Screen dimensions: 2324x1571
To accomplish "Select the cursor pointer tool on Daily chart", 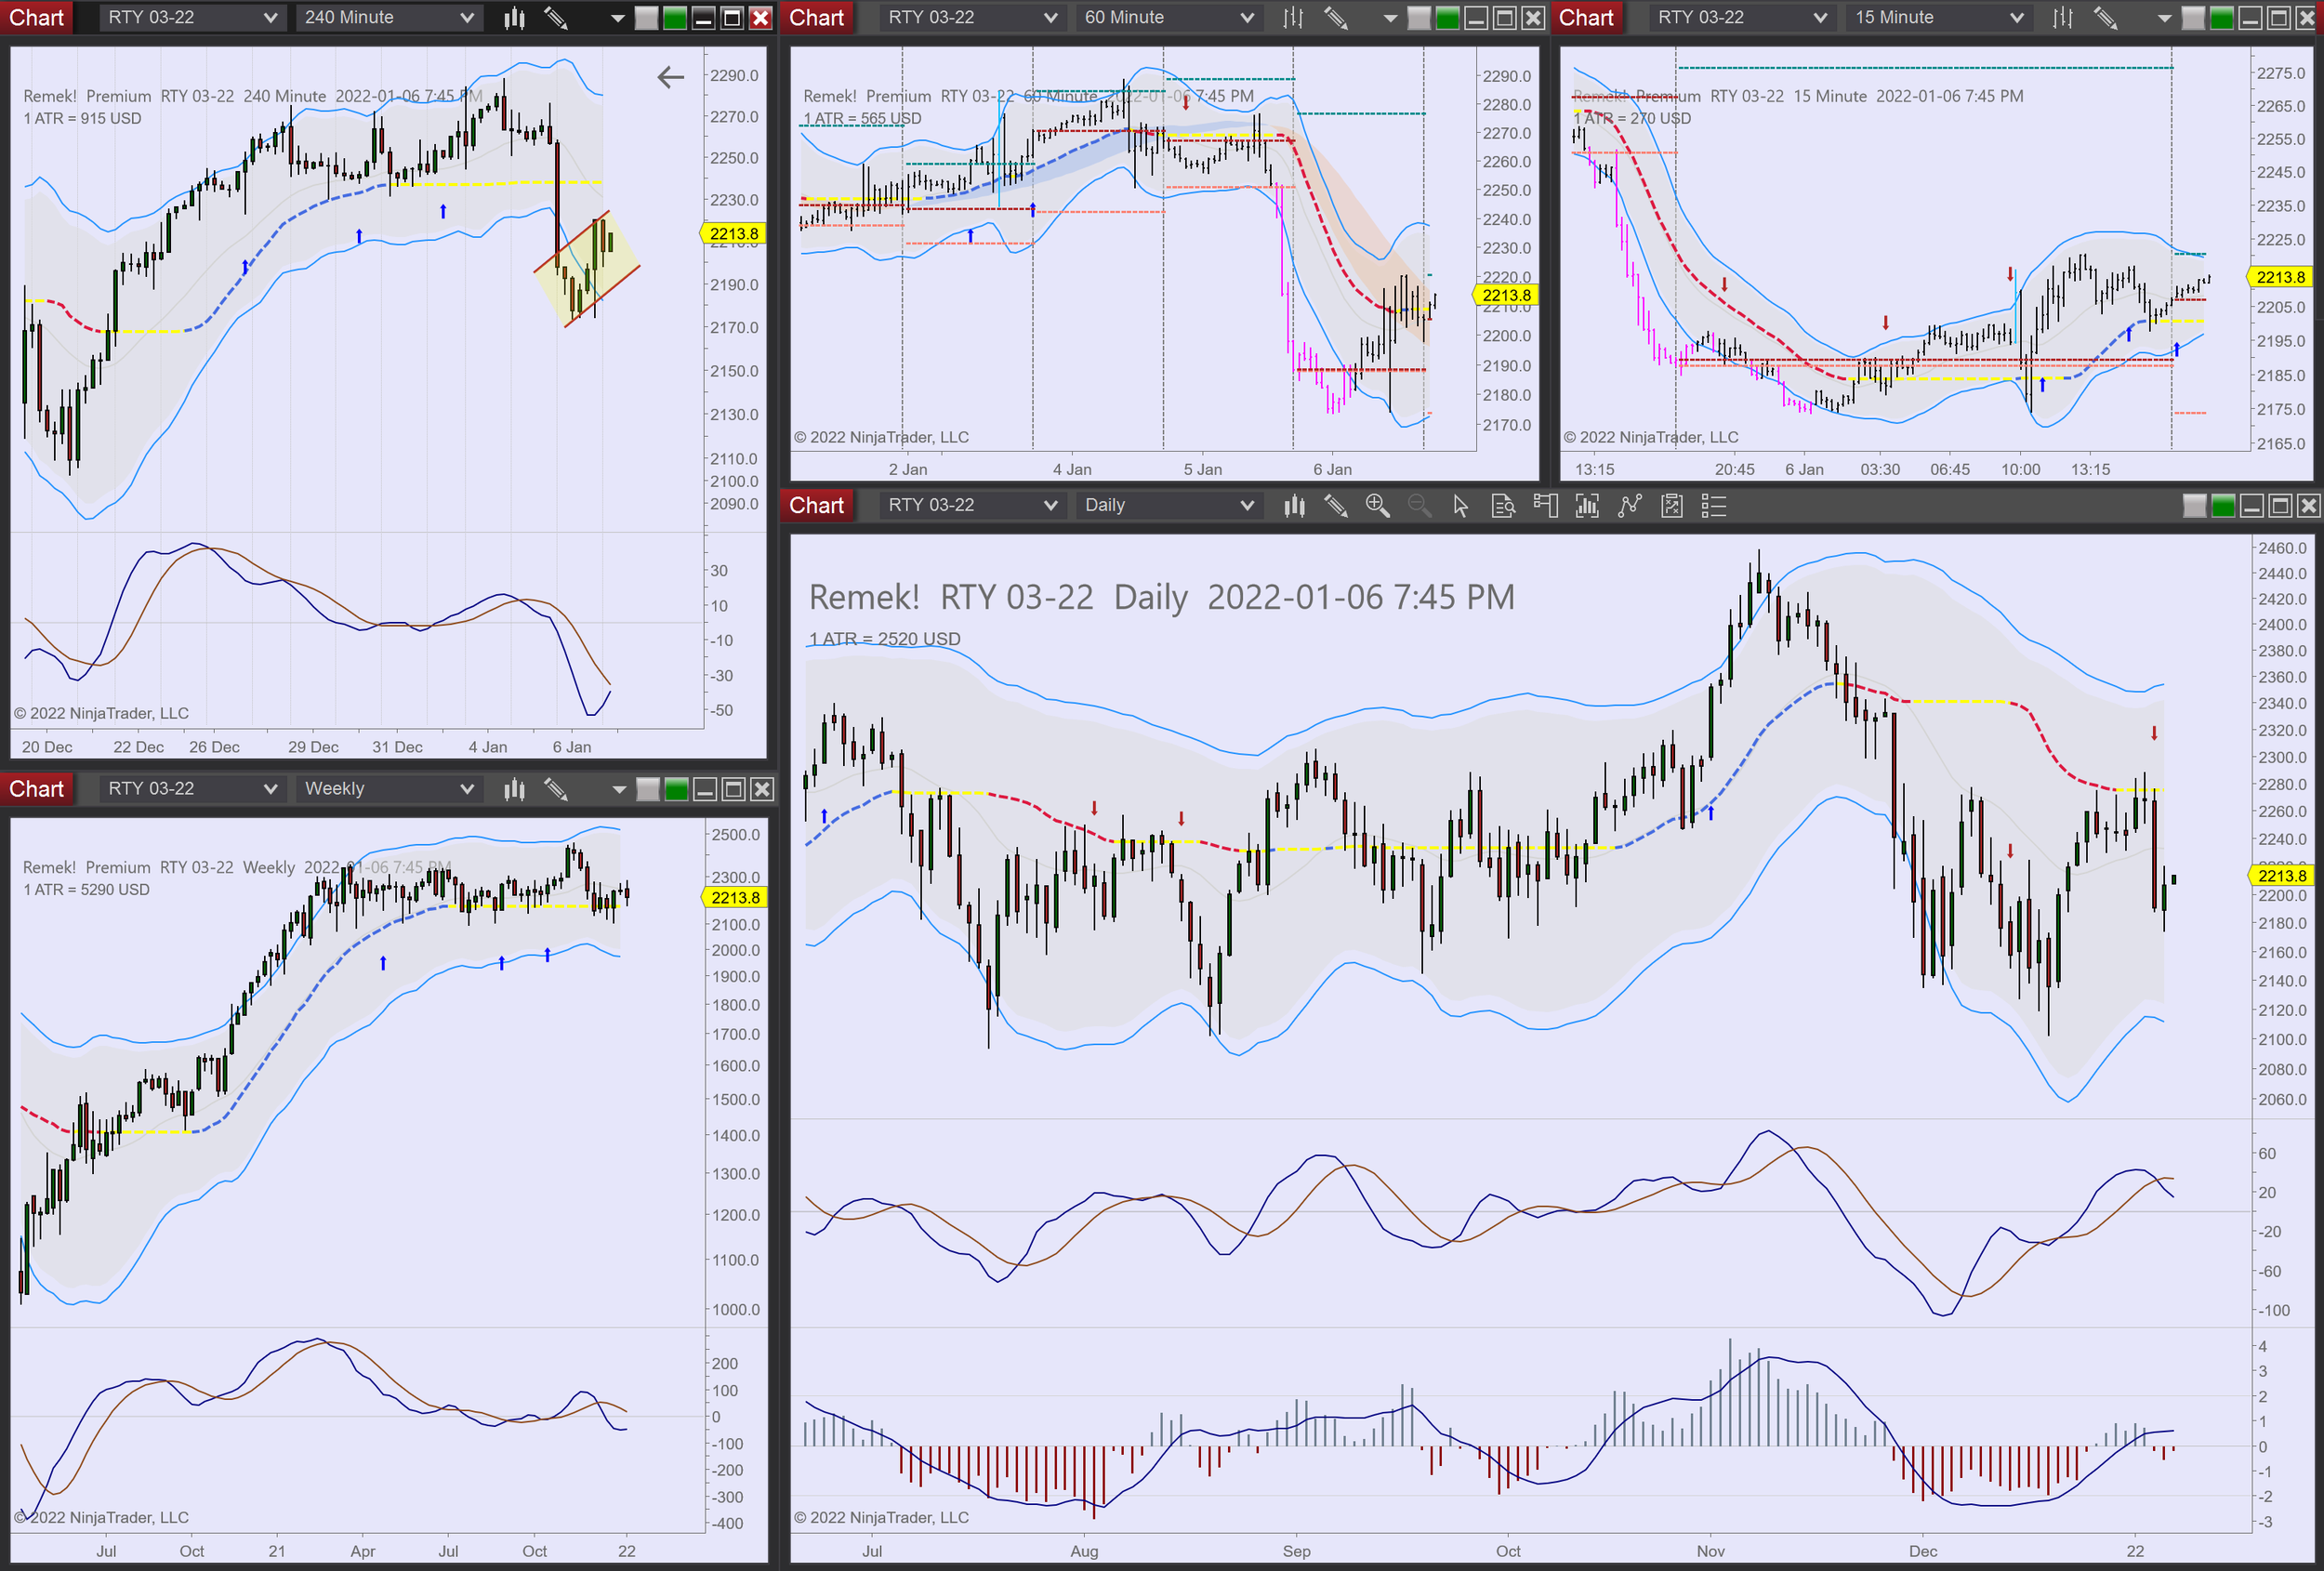I will (x=1460, y=505).
